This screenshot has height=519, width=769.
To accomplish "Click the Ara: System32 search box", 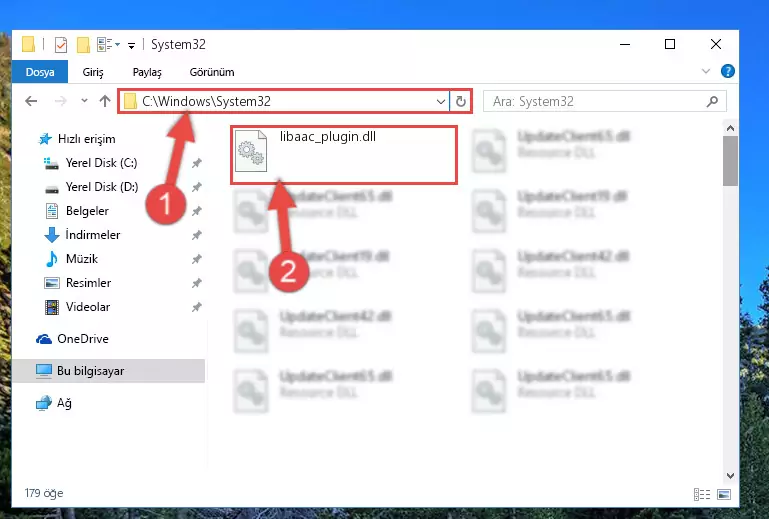I will [x=604, y=101].
